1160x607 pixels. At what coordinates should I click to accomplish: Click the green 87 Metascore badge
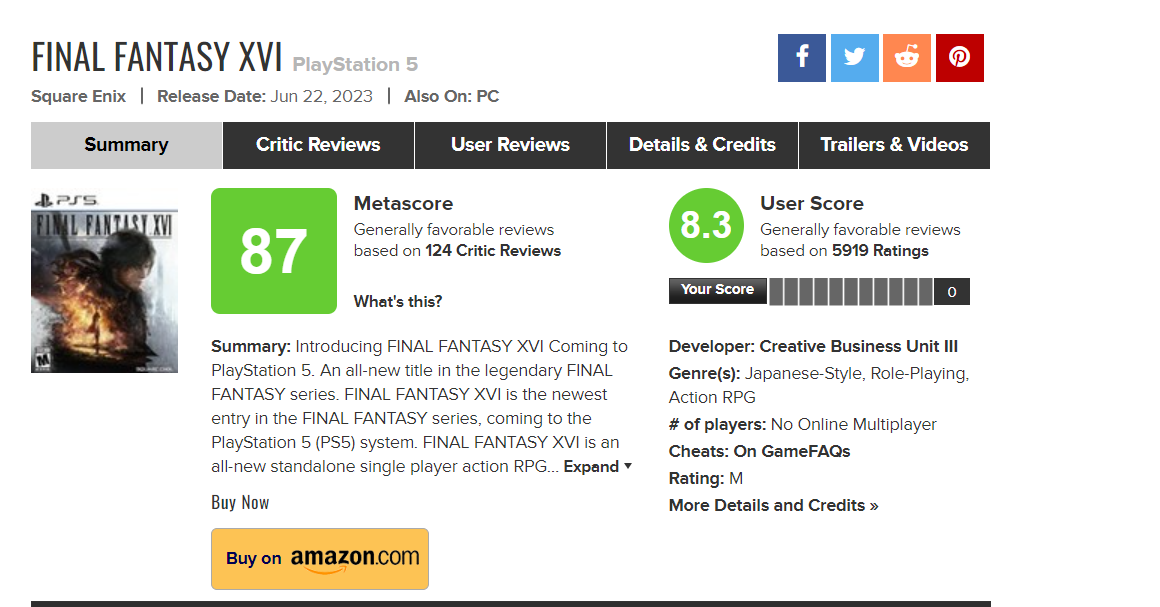(274, 251)
